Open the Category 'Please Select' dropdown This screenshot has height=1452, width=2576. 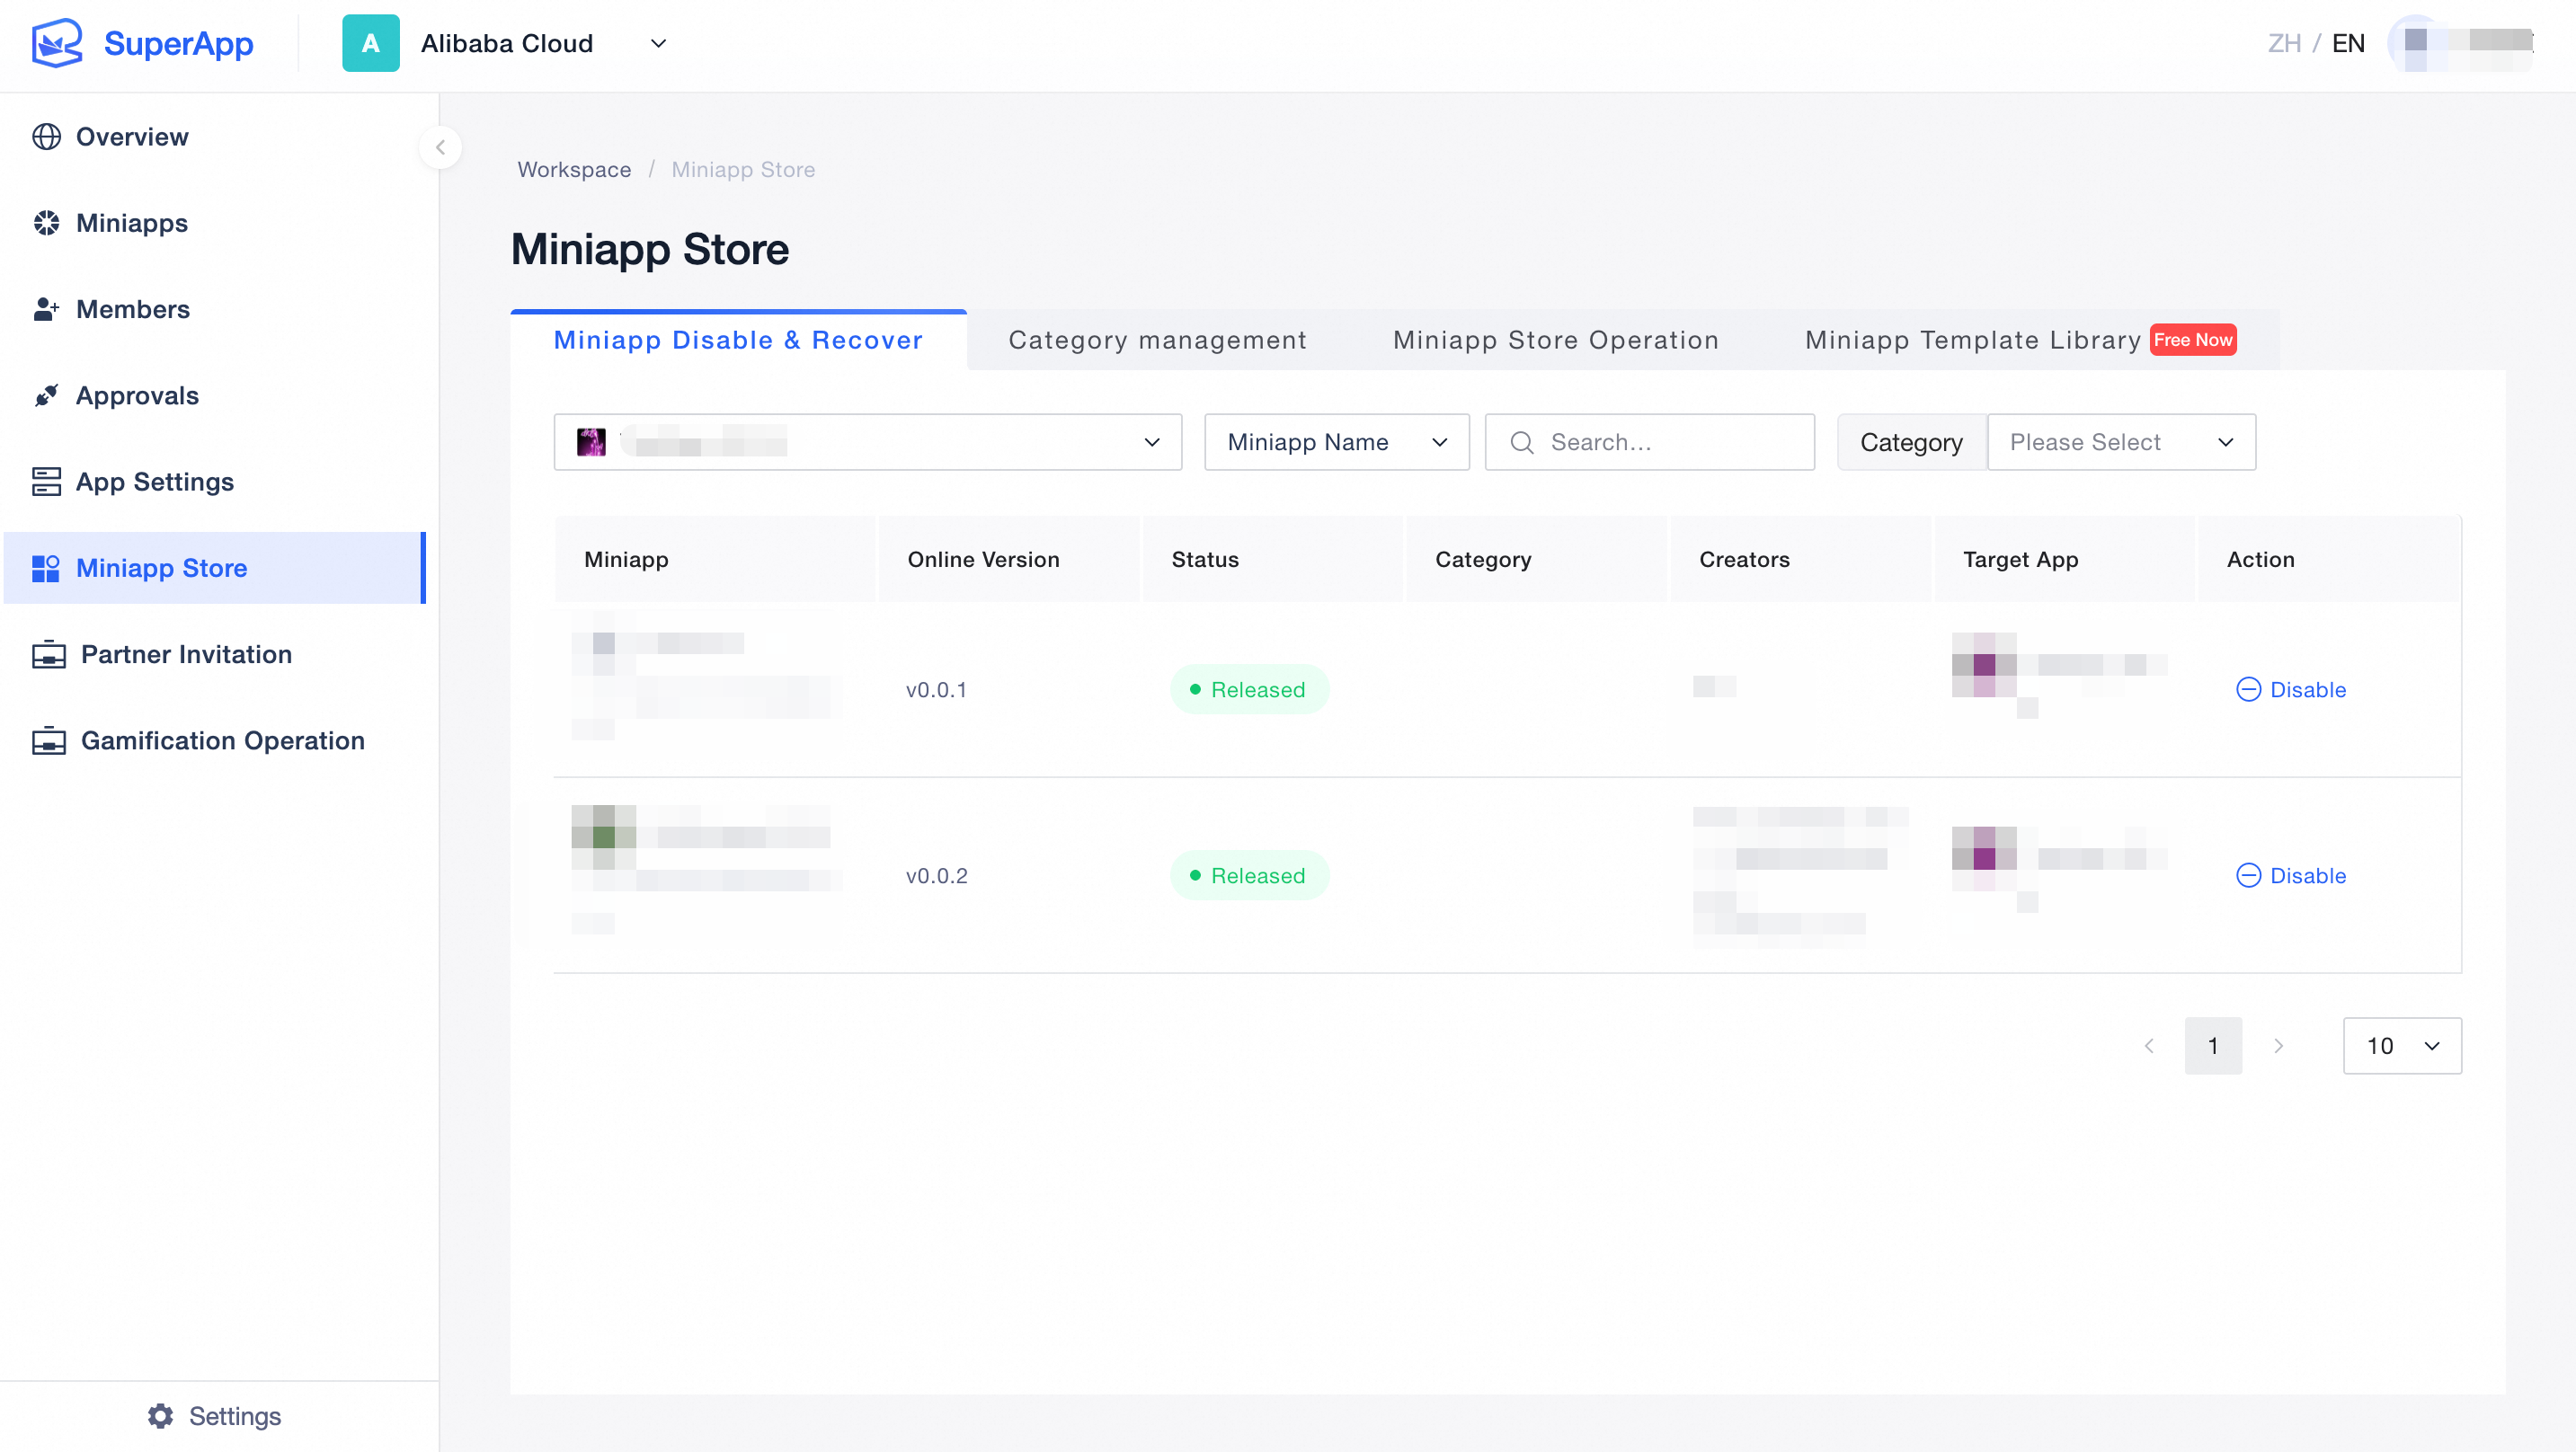(x=2122, y=442)
